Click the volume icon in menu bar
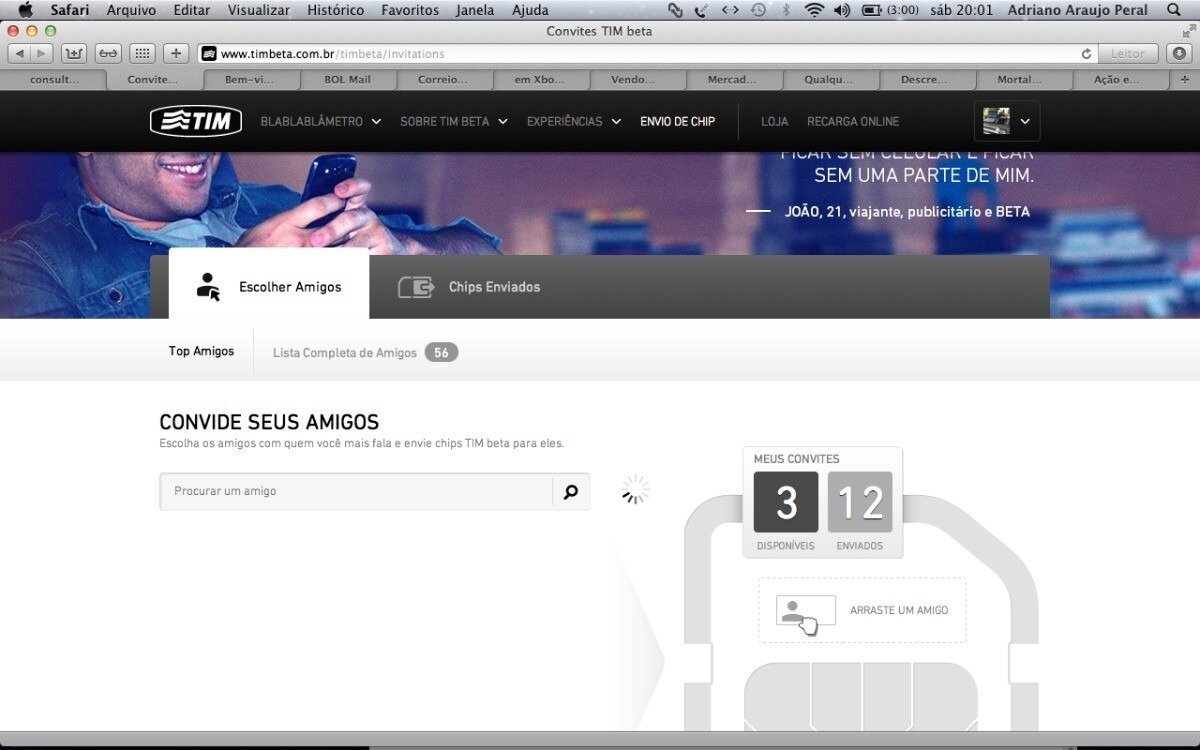This screenshot has height=750, width=1200. pyautogui.click(x=842, y=10)
